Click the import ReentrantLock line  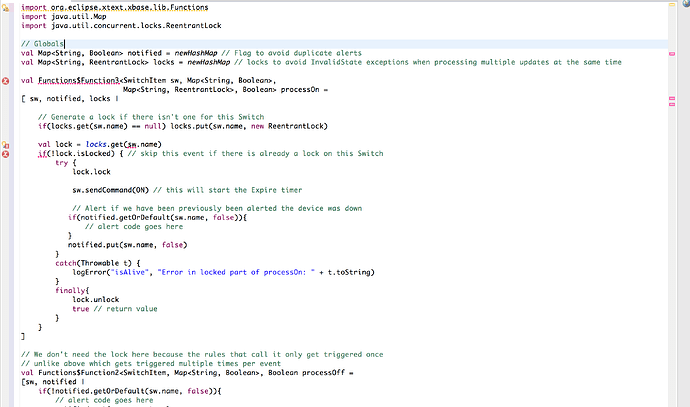coord(112,27)
